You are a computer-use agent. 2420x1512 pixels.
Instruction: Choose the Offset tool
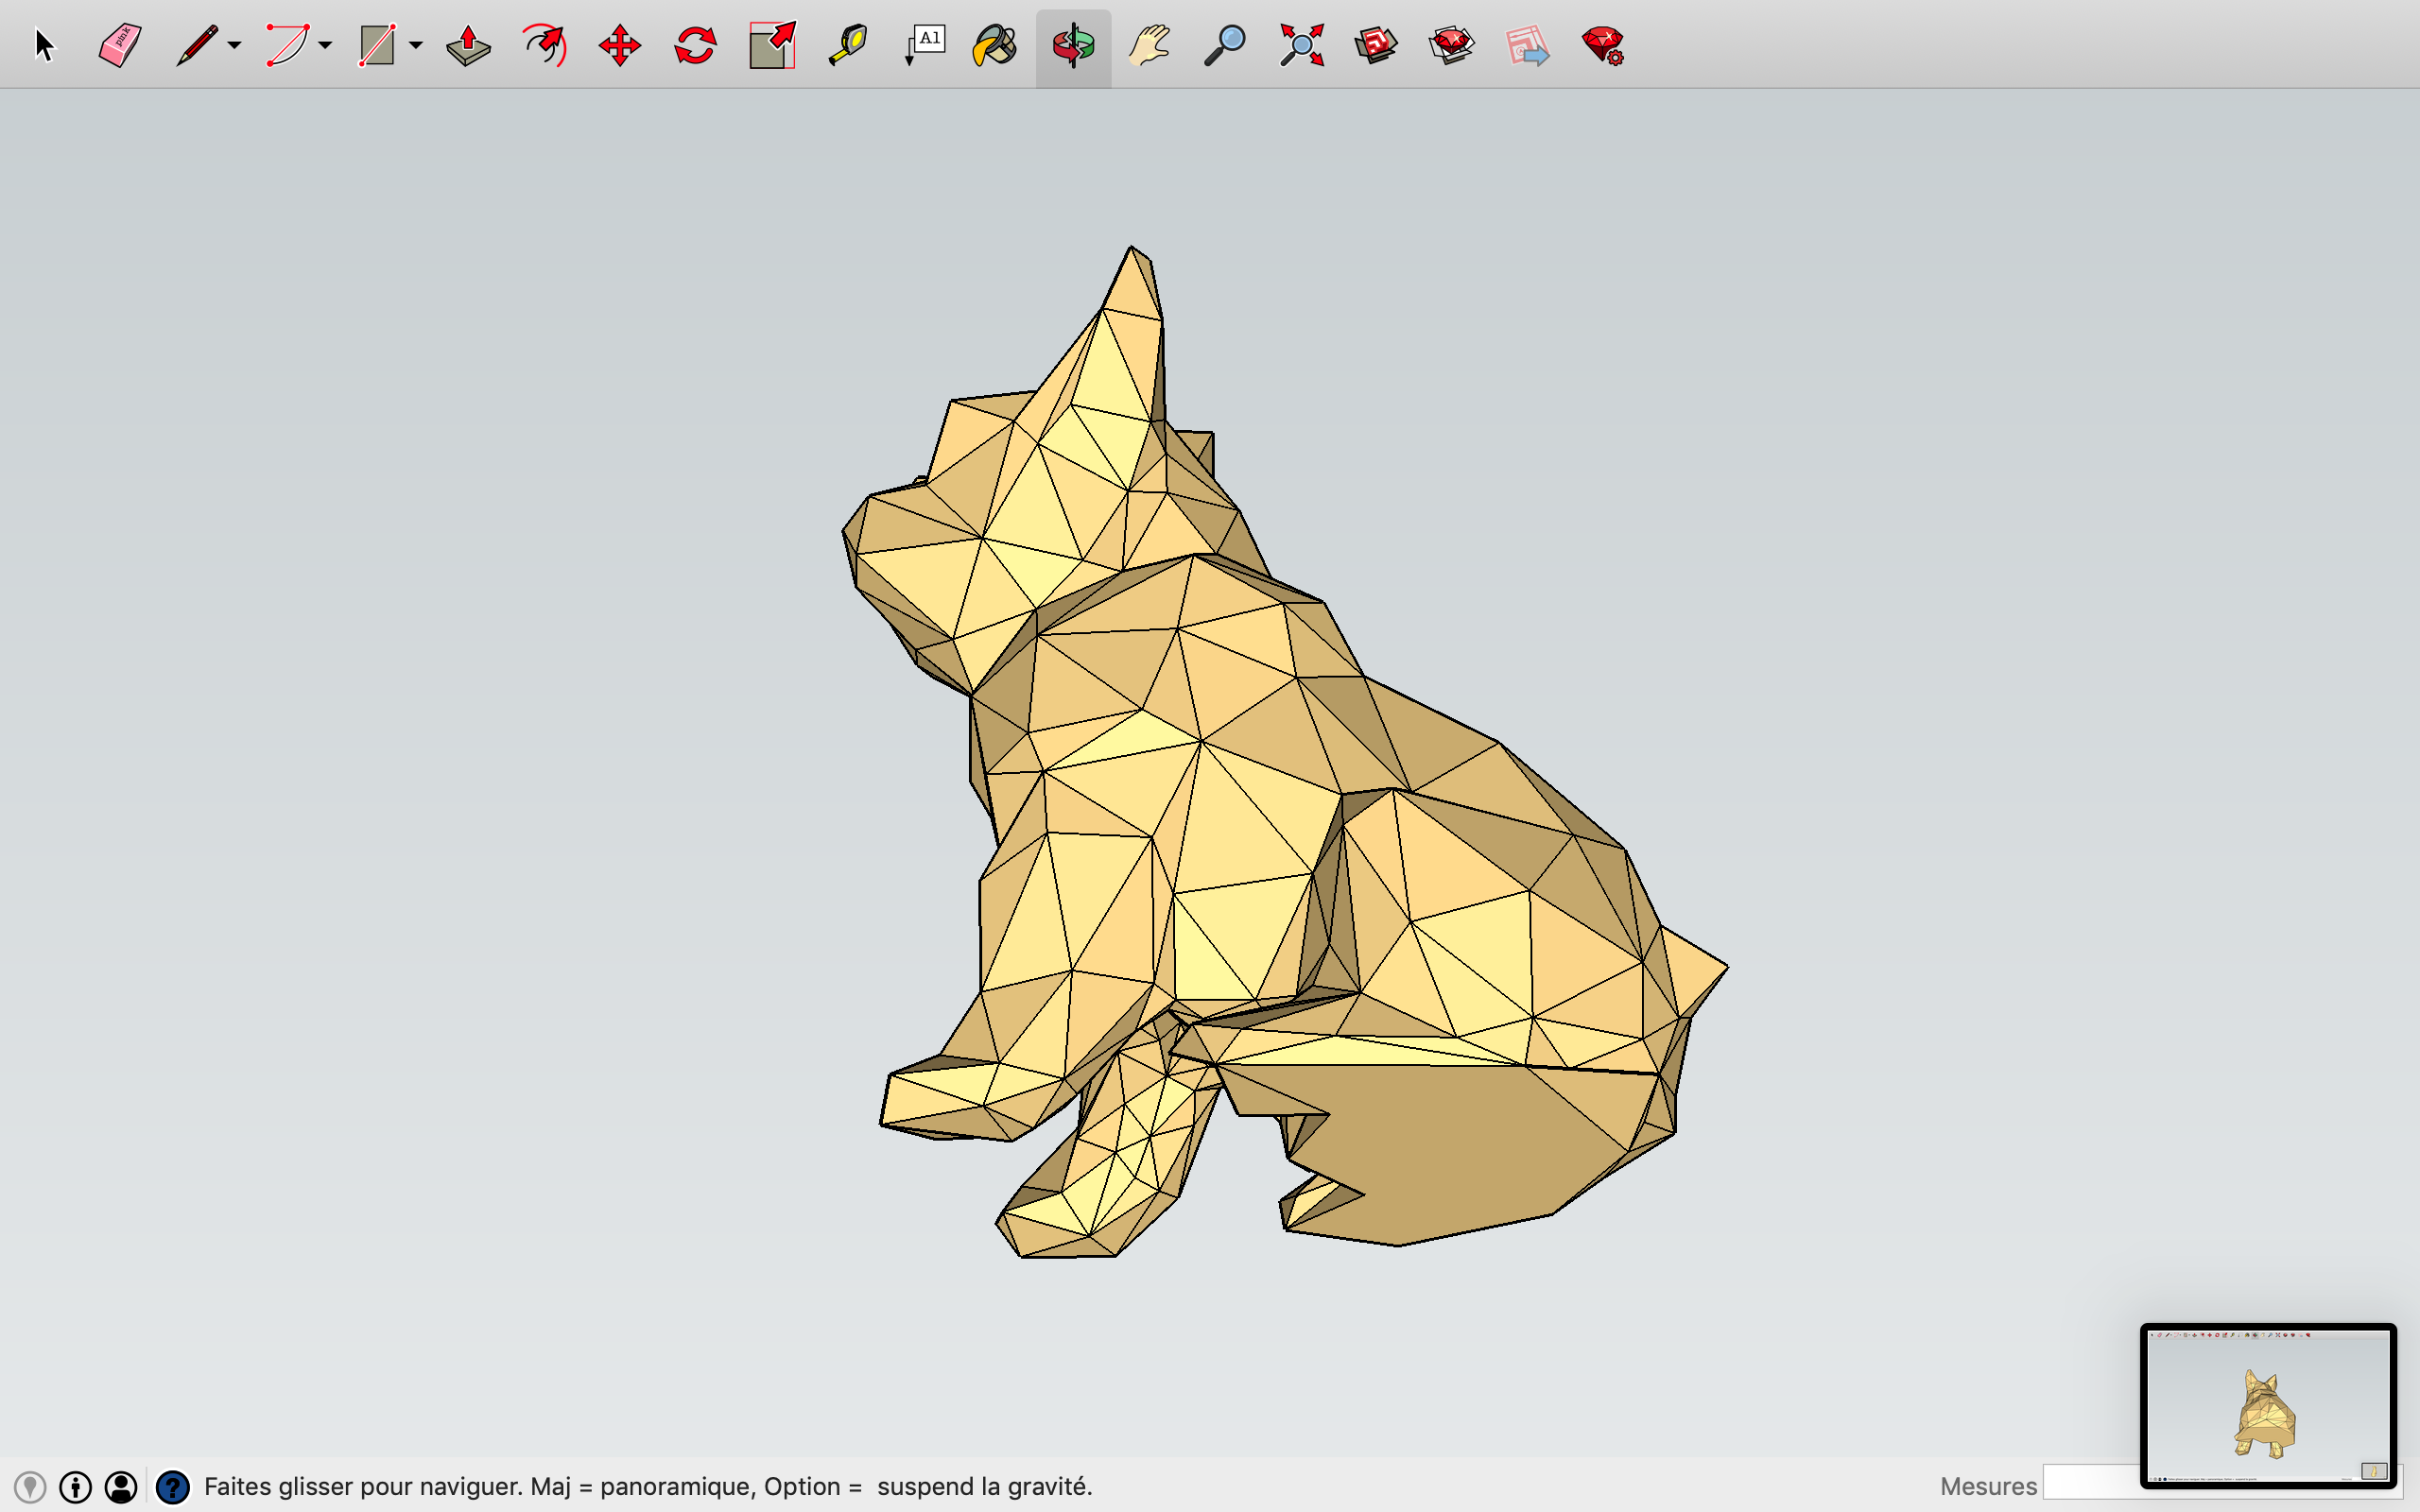click(545, 45)
